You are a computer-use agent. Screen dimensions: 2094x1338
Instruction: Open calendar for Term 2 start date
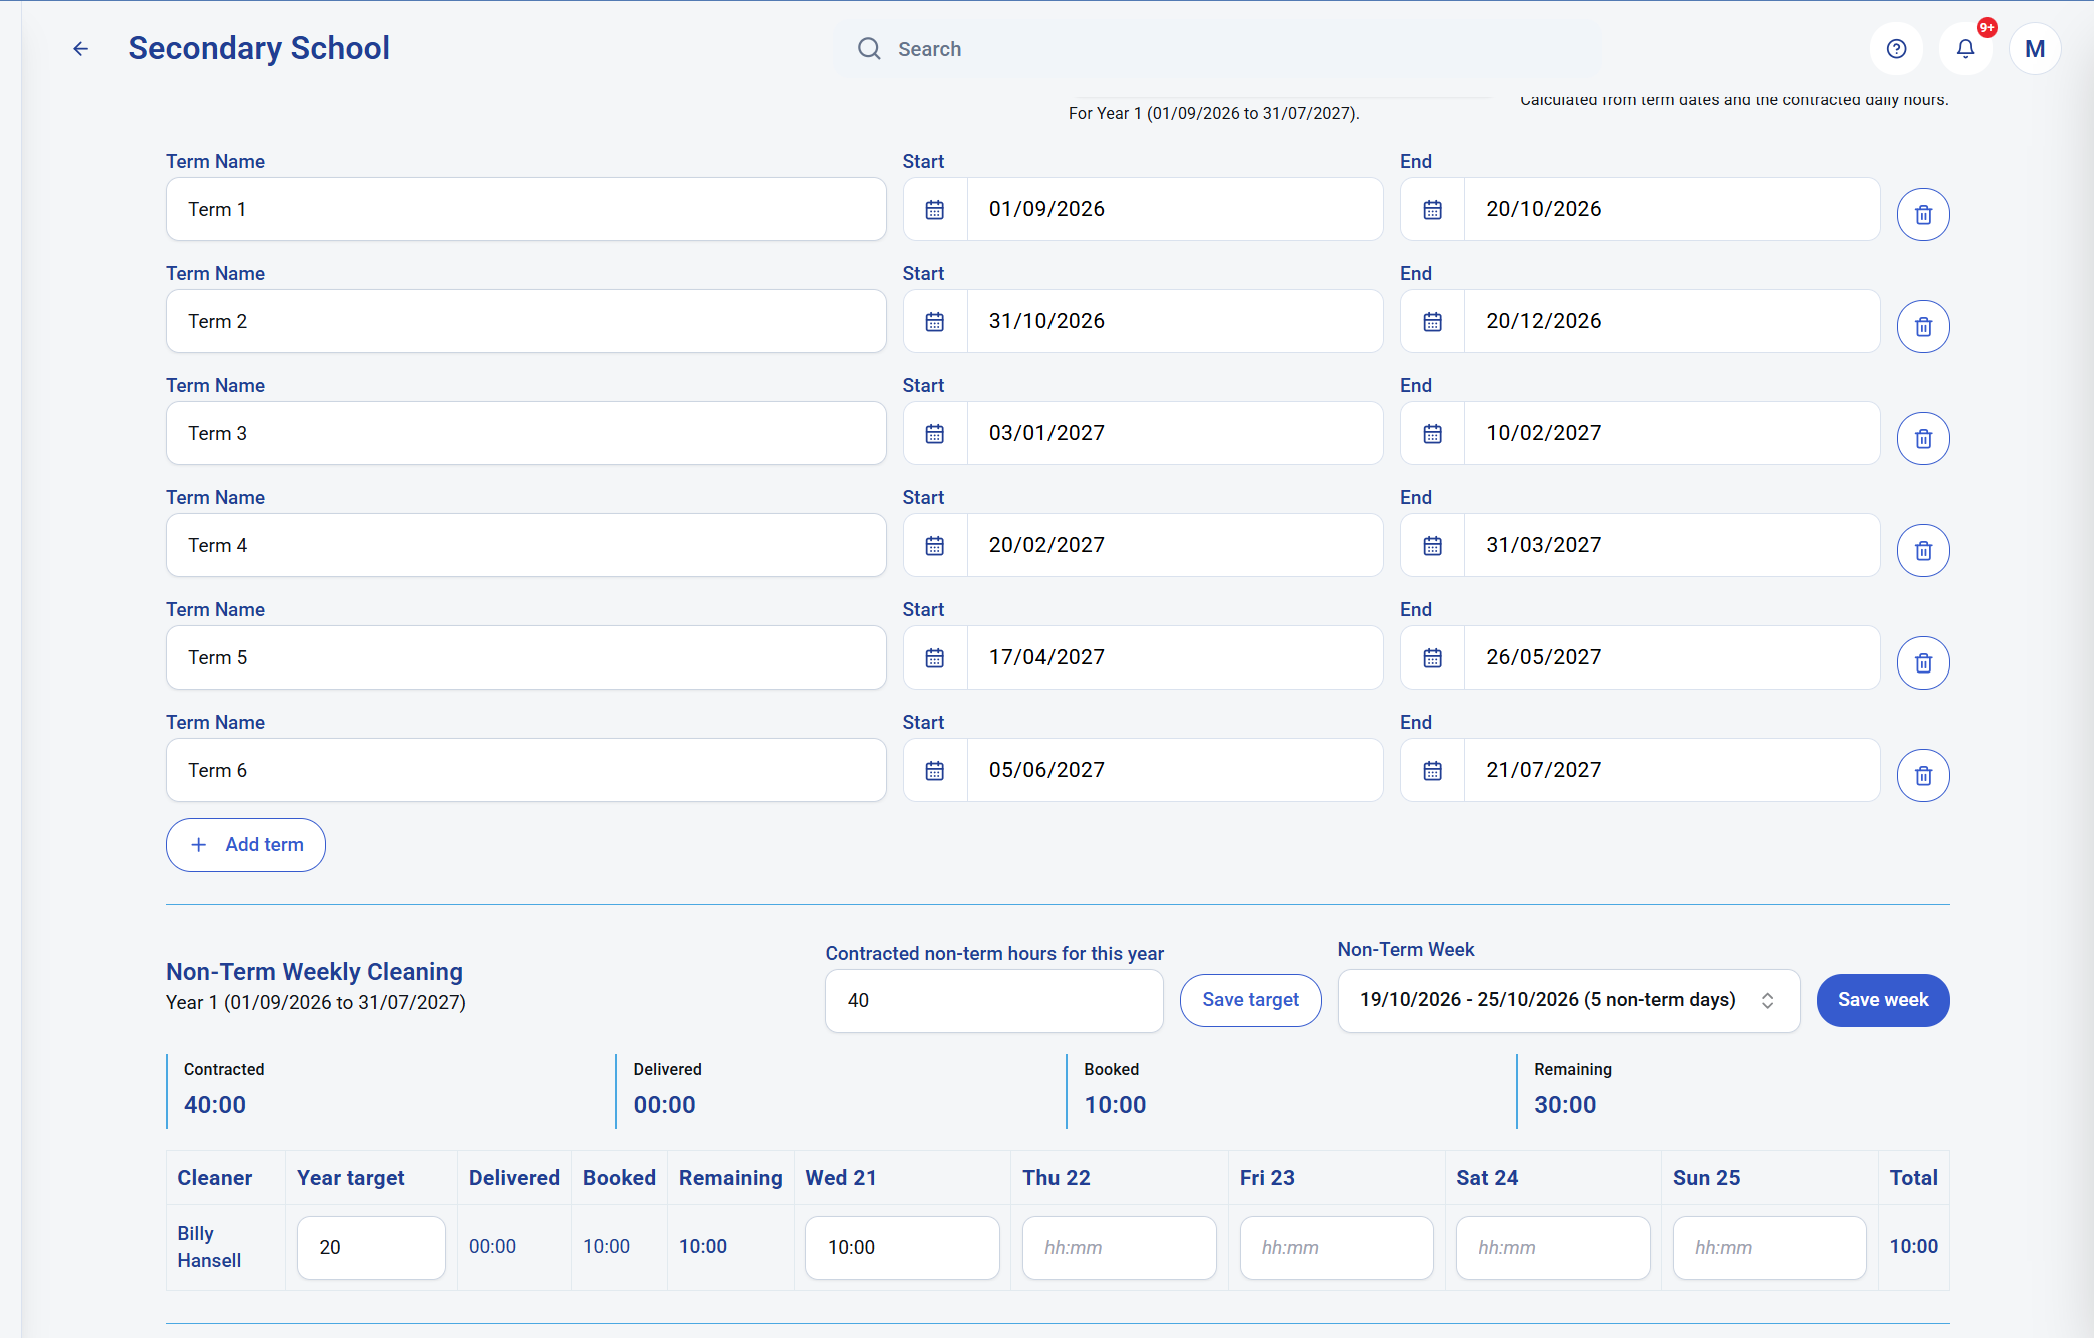pyautogui.click(x=935, y=321)
